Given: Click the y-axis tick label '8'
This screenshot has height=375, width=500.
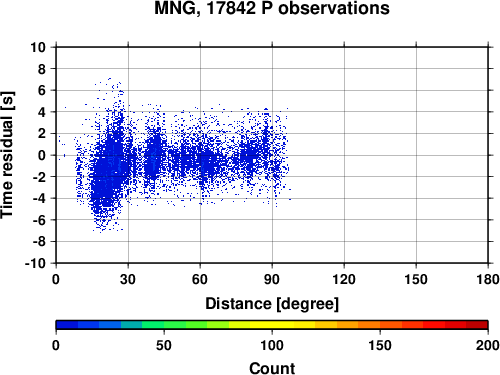Looking at the screenshot, I should click(42, 69).
